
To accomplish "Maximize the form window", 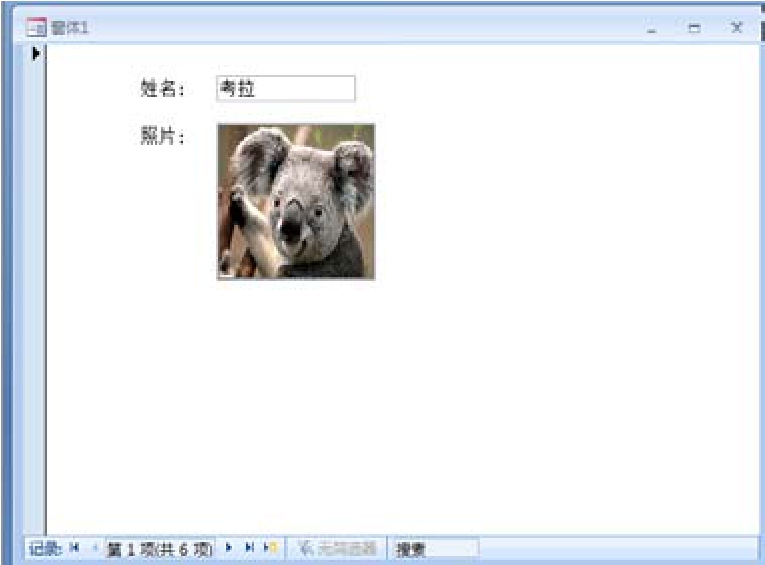I will click(x=694, y=29).
